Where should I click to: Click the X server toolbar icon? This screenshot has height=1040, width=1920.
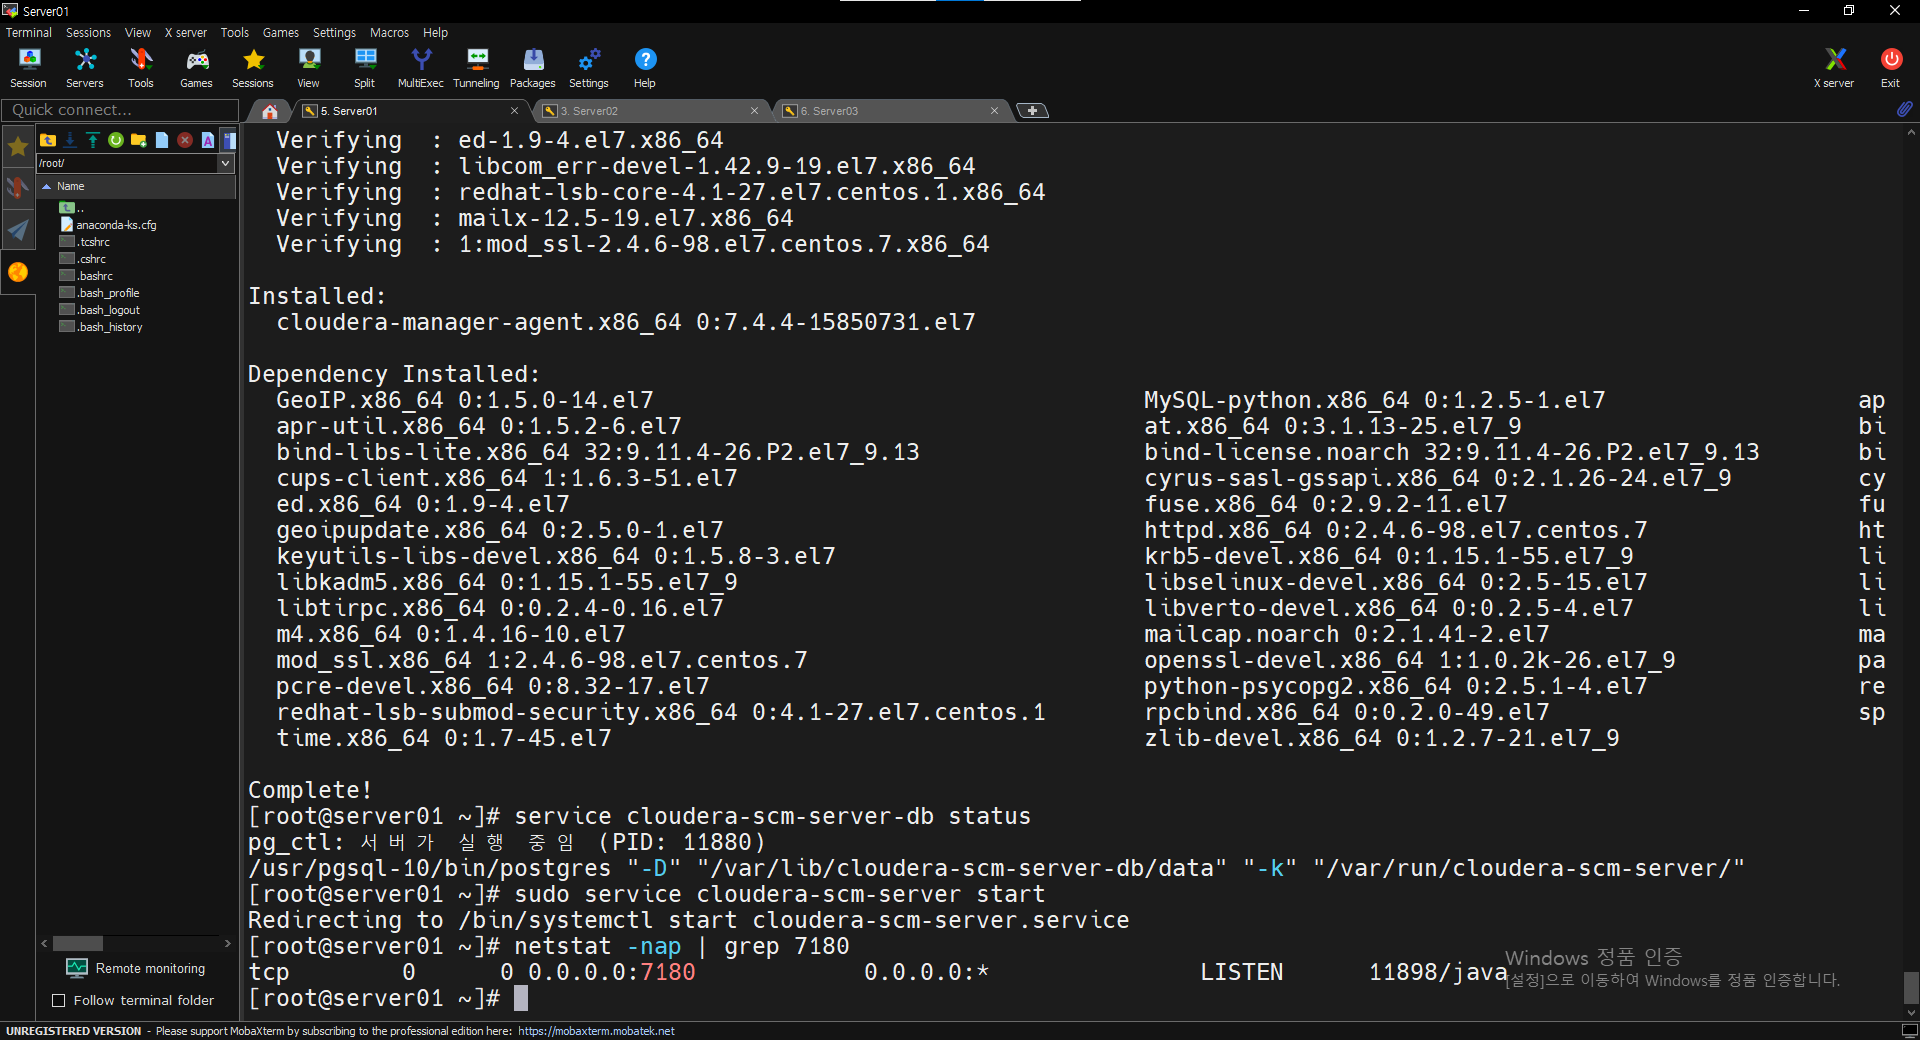click(x=1835, y=68)
